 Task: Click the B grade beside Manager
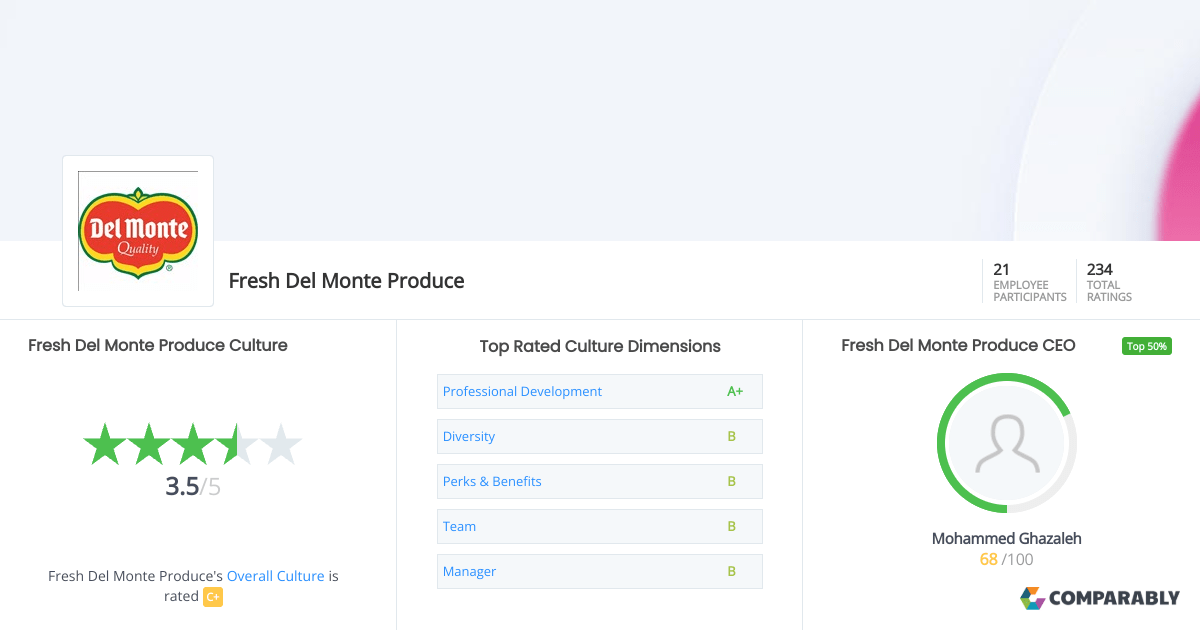tap(732, 571)
